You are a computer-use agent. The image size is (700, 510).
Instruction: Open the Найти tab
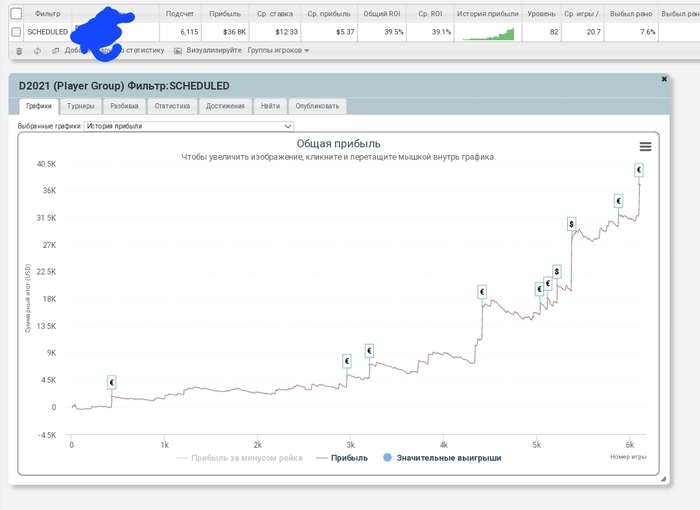coord(270,106)
